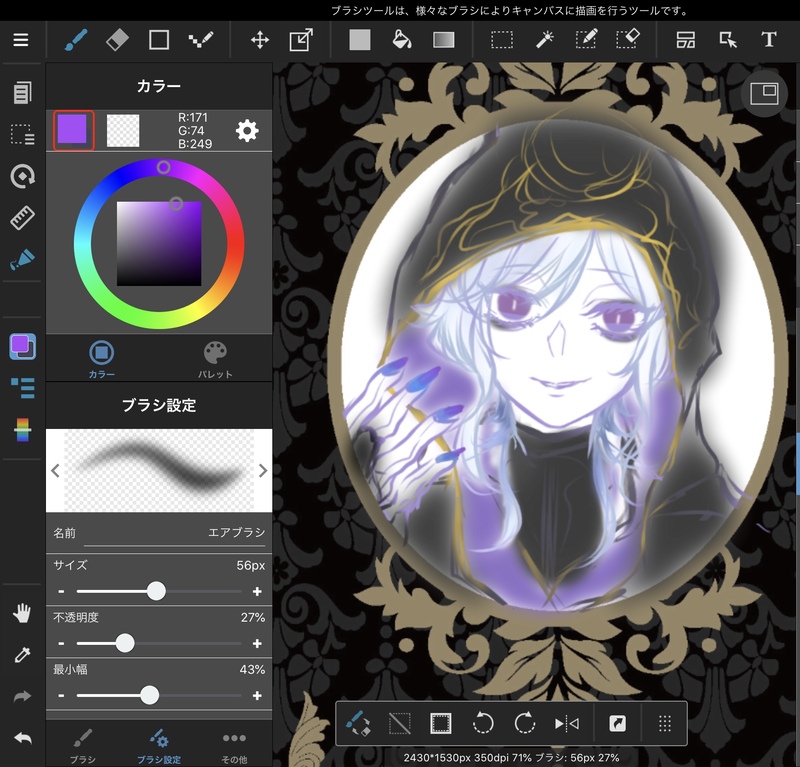Click the サイズ slider handle
800x767 pixels.
tap(156, 591)
